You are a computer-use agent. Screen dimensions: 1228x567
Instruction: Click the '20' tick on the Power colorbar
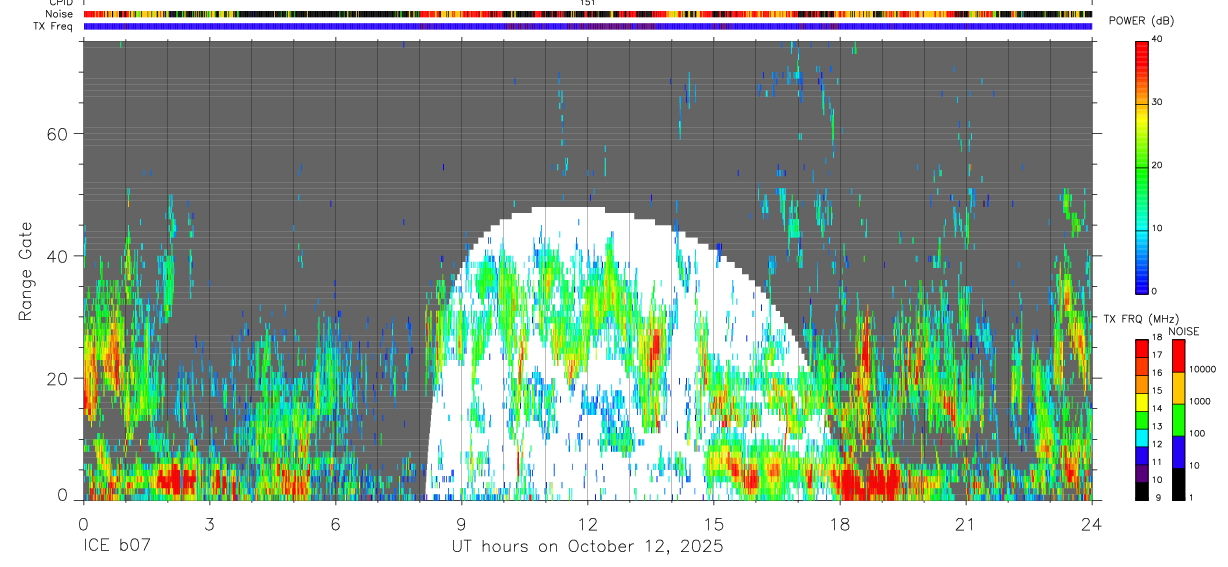pos(1157,165)
